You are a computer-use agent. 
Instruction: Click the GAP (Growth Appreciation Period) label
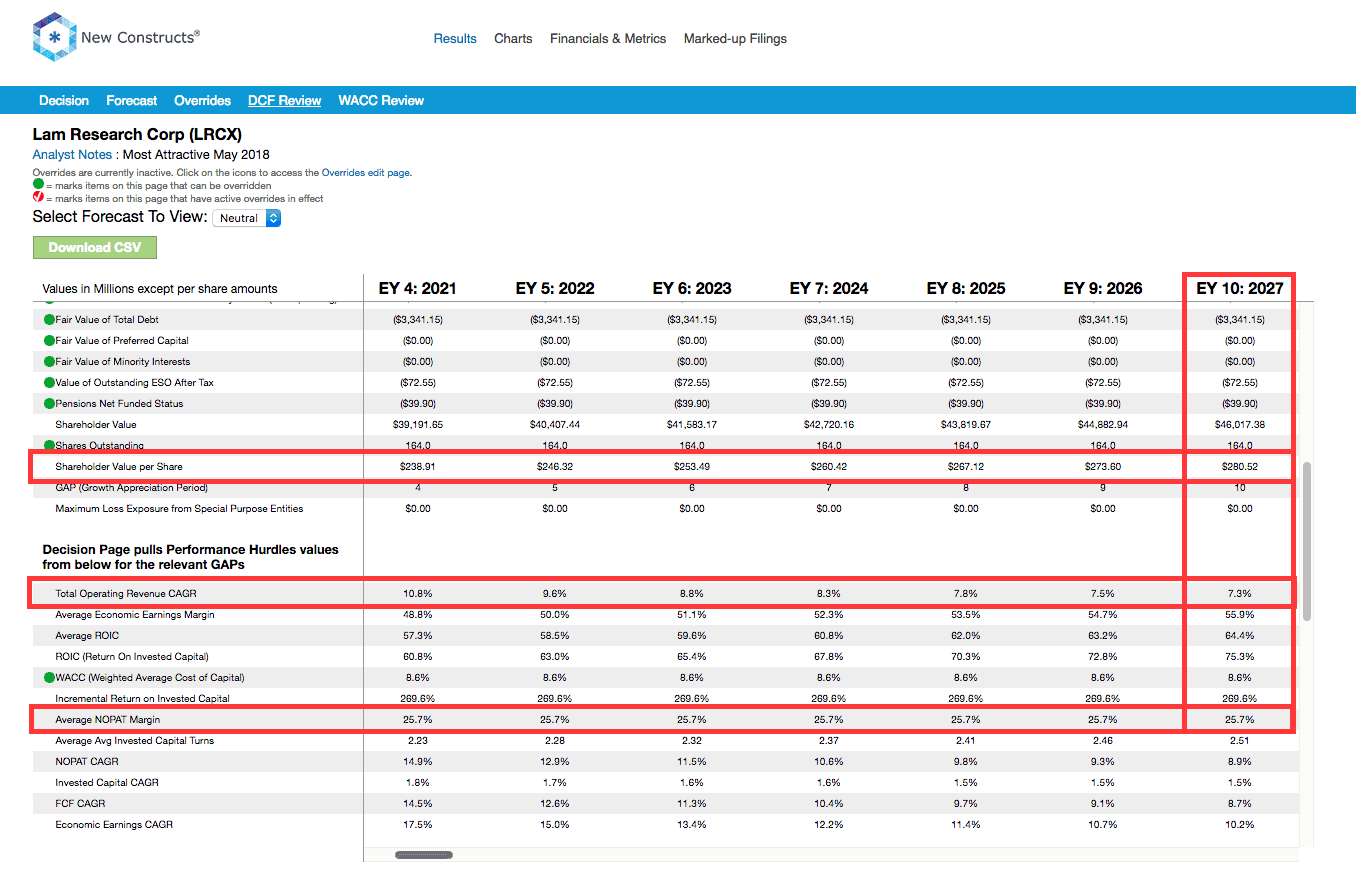pyautogui.click(x=132, y=488)
